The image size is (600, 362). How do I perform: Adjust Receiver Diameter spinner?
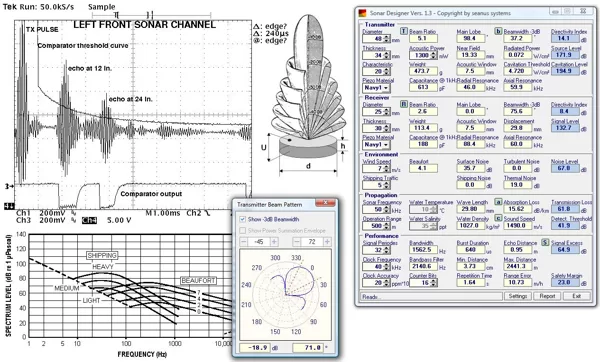tap(386, 112)
